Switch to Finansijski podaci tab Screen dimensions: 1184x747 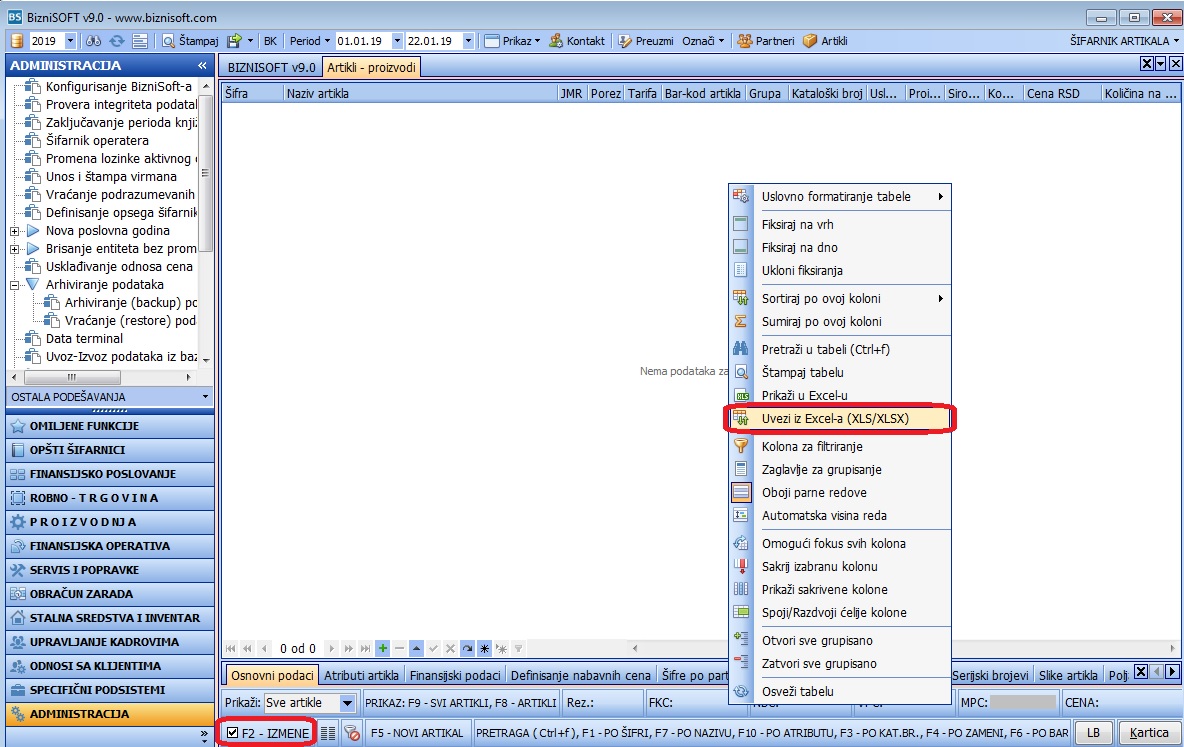455,676
